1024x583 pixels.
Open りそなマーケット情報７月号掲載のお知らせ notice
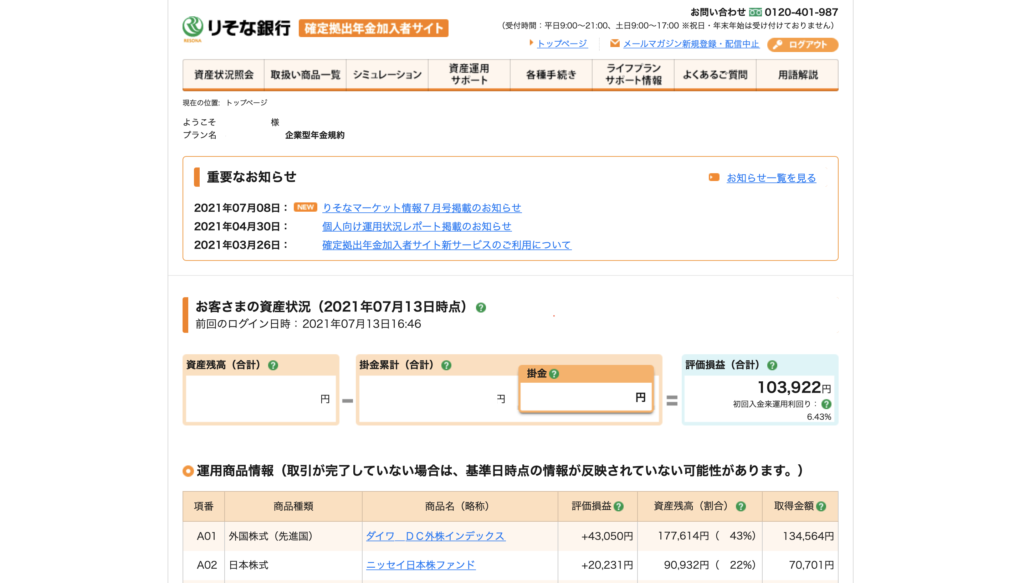[421, 208]
